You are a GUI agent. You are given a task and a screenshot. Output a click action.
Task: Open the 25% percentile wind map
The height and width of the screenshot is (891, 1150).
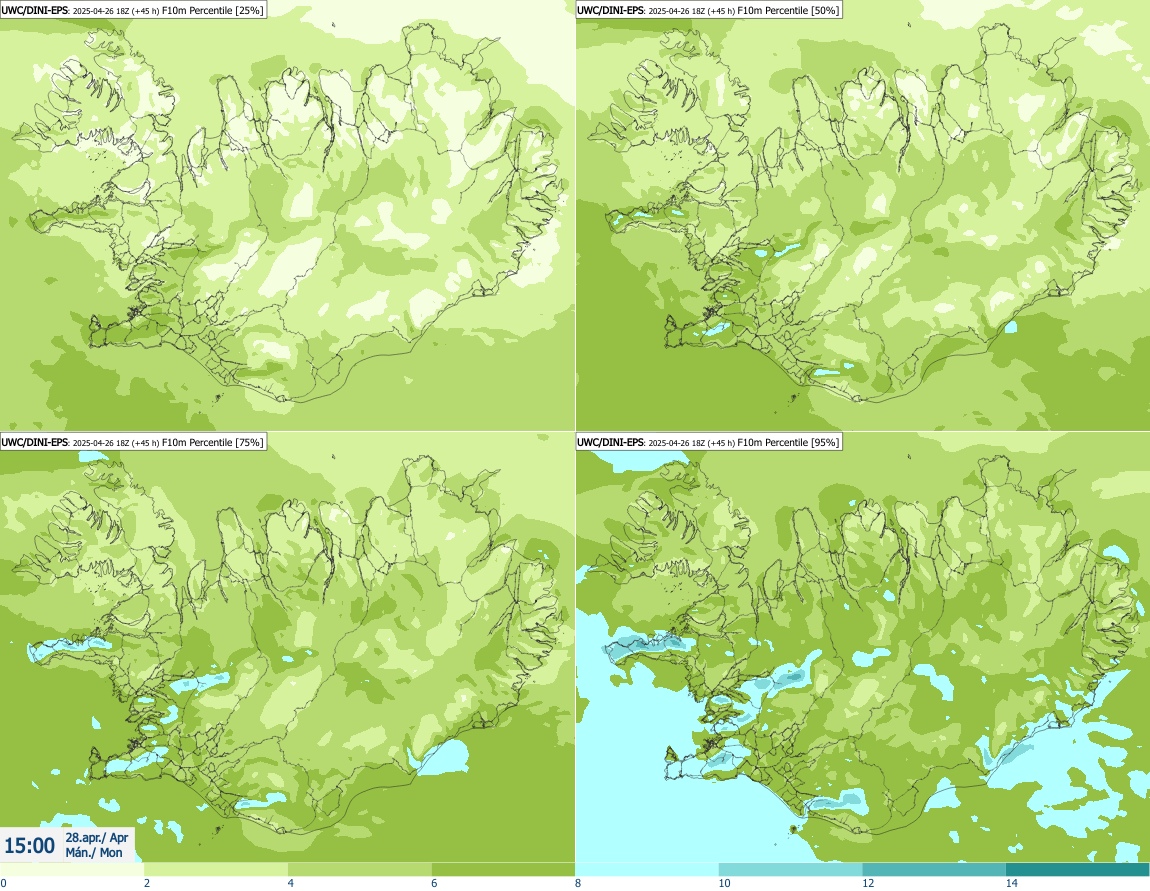point(288,216)
